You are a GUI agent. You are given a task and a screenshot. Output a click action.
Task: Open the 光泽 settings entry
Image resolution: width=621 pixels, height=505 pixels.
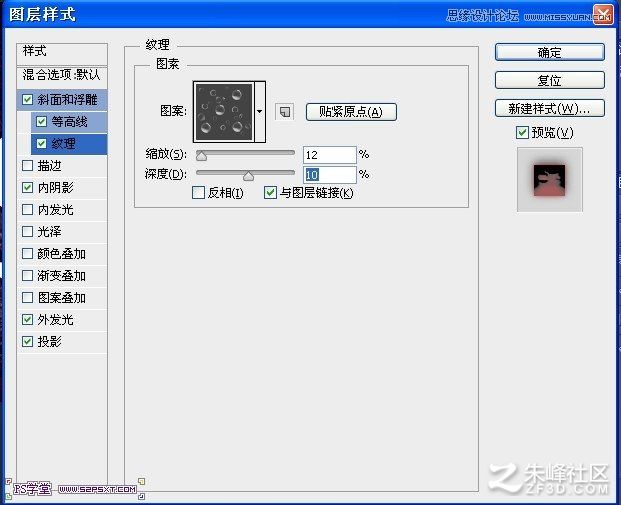50,231
